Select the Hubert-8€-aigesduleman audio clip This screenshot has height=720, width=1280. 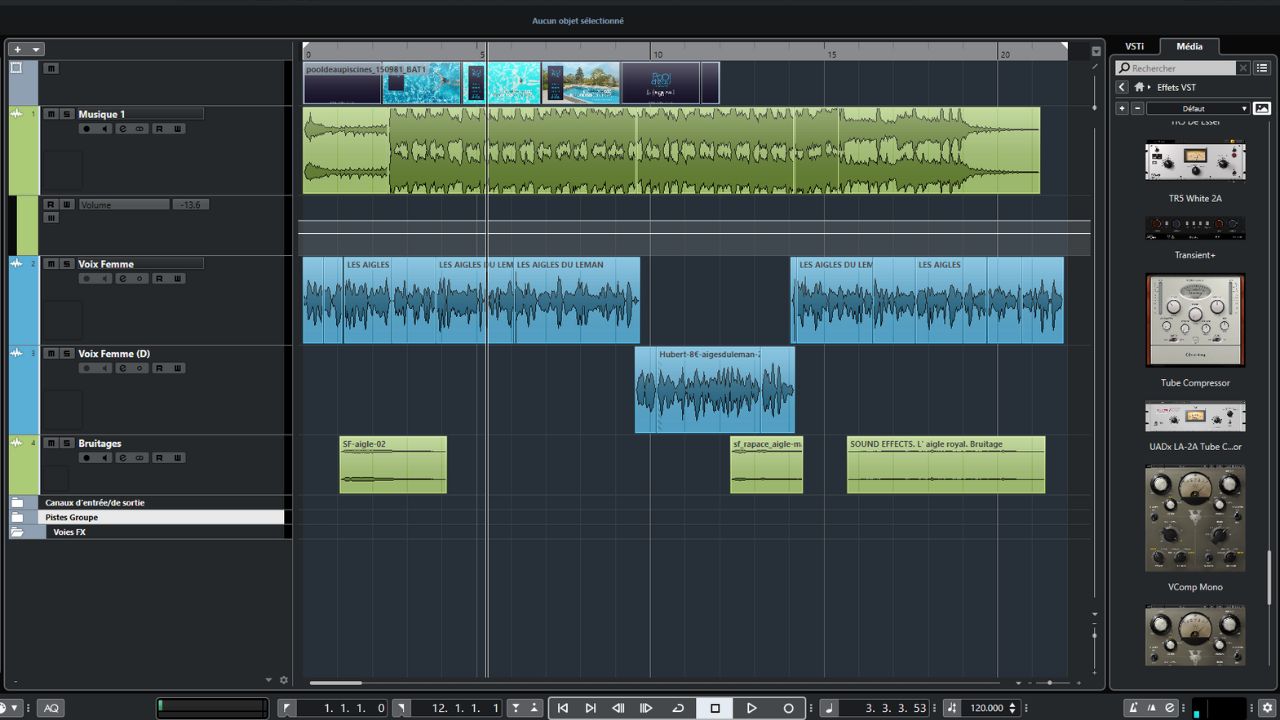715,390
